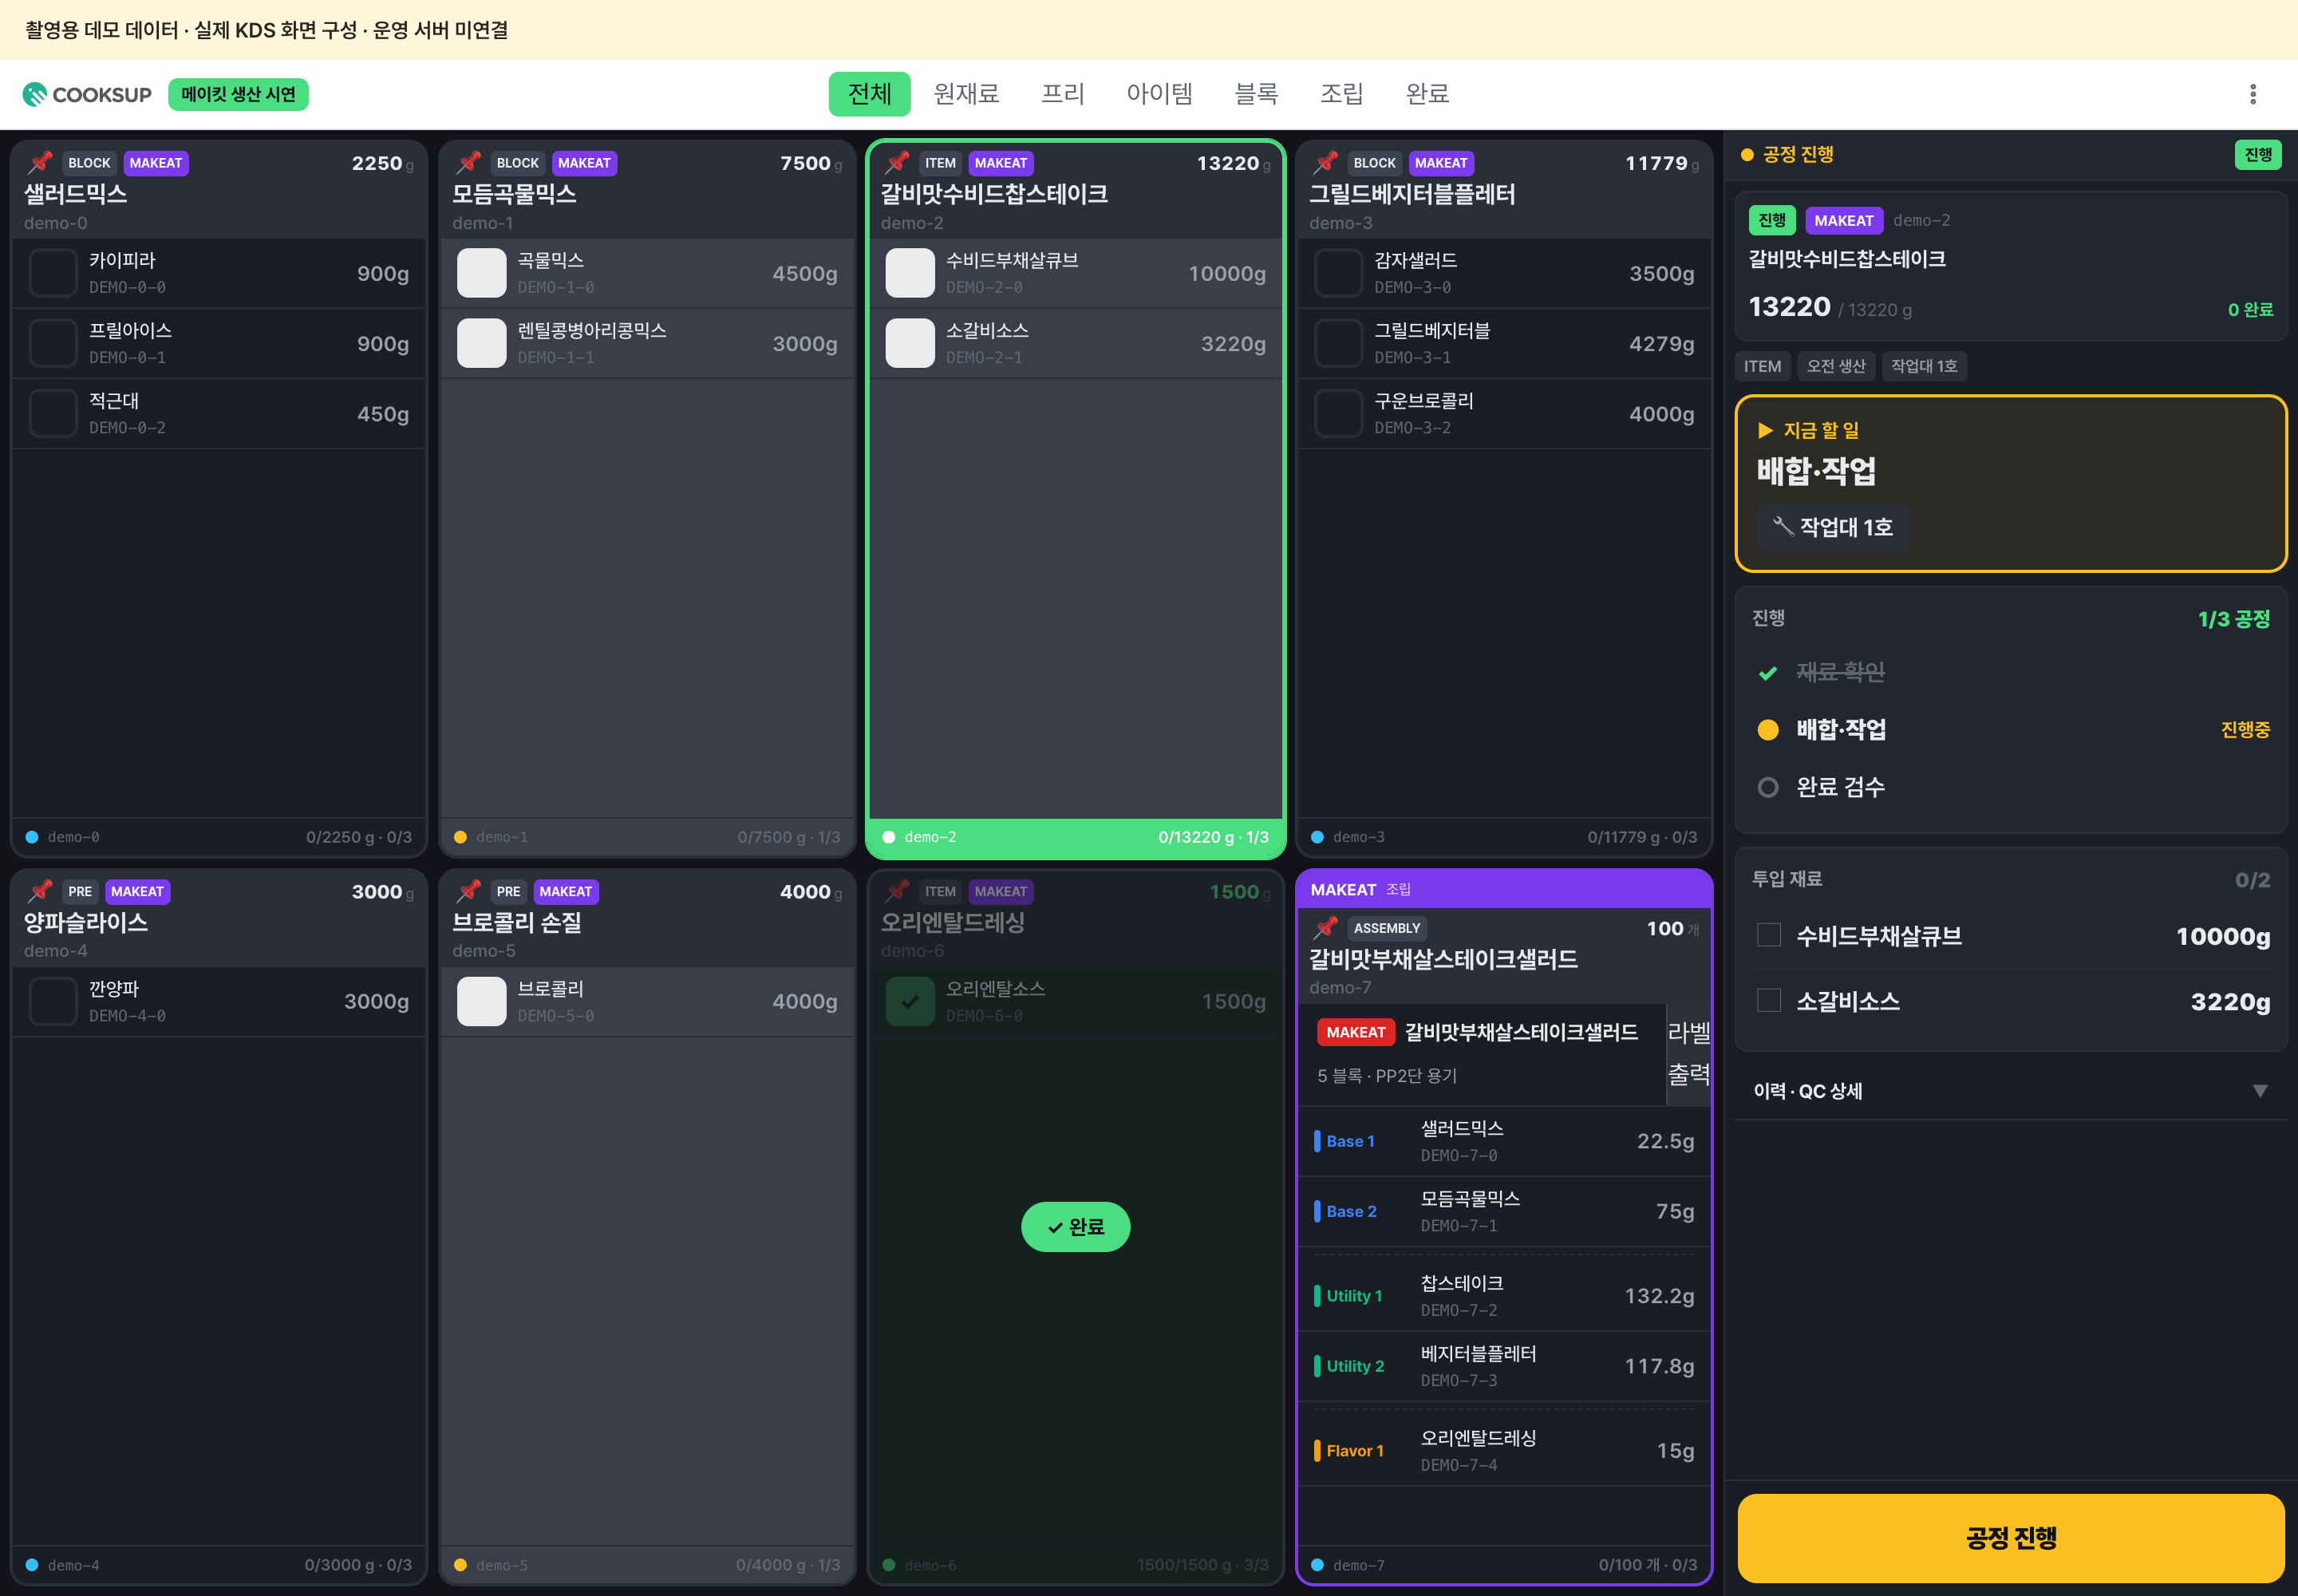Open the 블록 tab
Image resolution: width=2298 pixels, height=1596 pixels.
pyautogui.click(x=1256, y=94)
